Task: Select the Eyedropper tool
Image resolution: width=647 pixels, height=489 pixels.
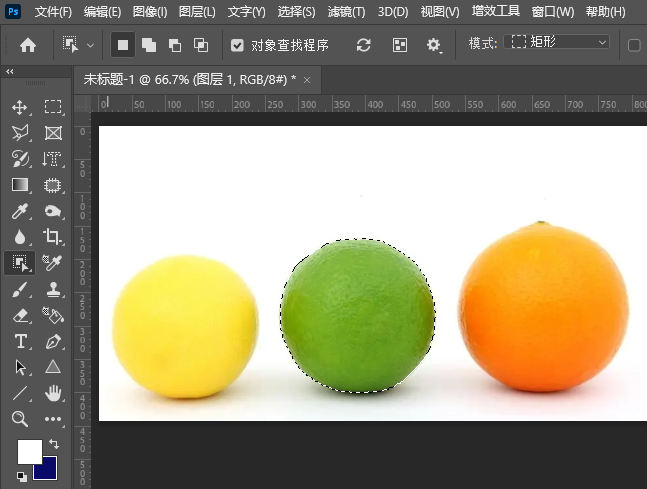Action: 20,211
